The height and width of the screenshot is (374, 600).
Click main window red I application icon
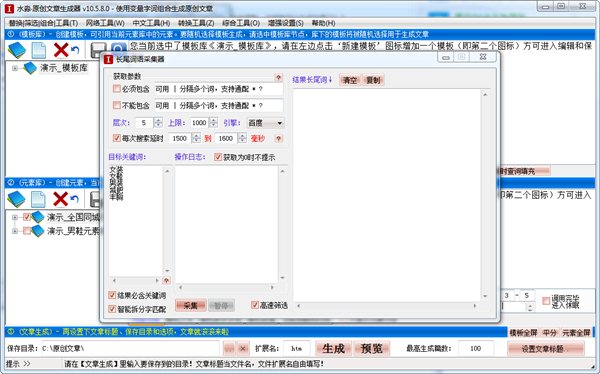point(9,8)
